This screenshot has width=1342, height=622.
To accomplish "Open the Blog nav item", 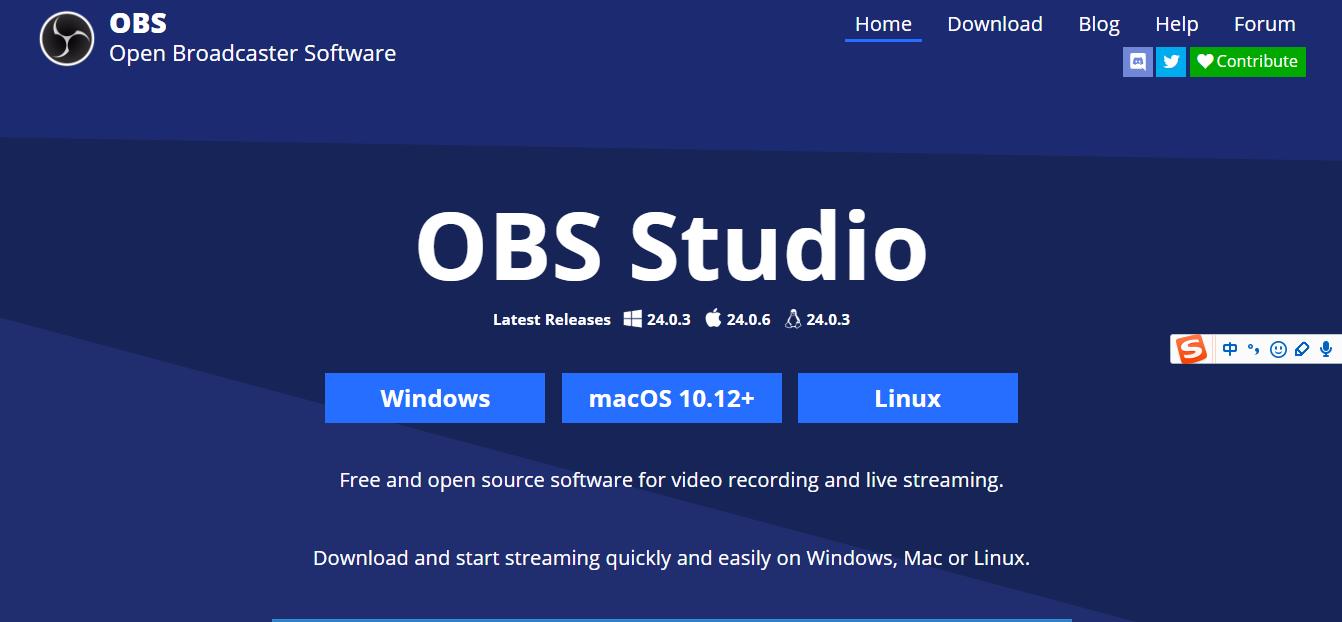I will 1099,24.
